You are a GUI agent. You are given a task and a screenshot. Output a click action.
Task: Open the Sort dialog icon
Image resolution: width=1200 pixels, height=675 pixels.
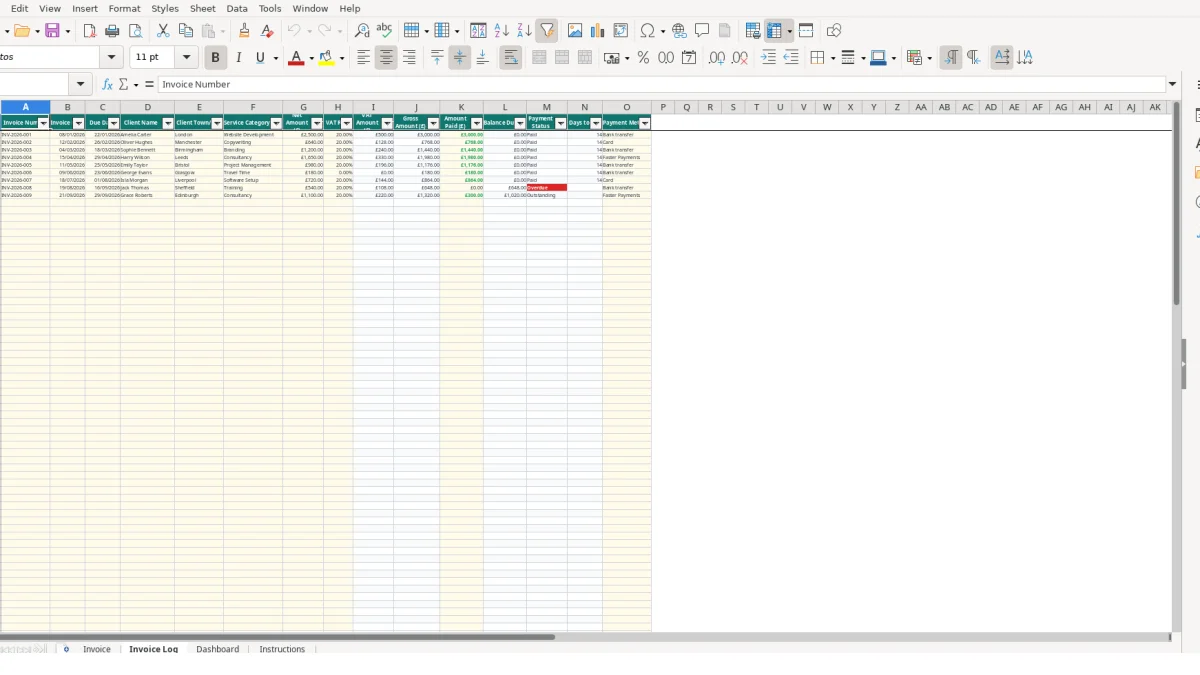tap(478, 31)
